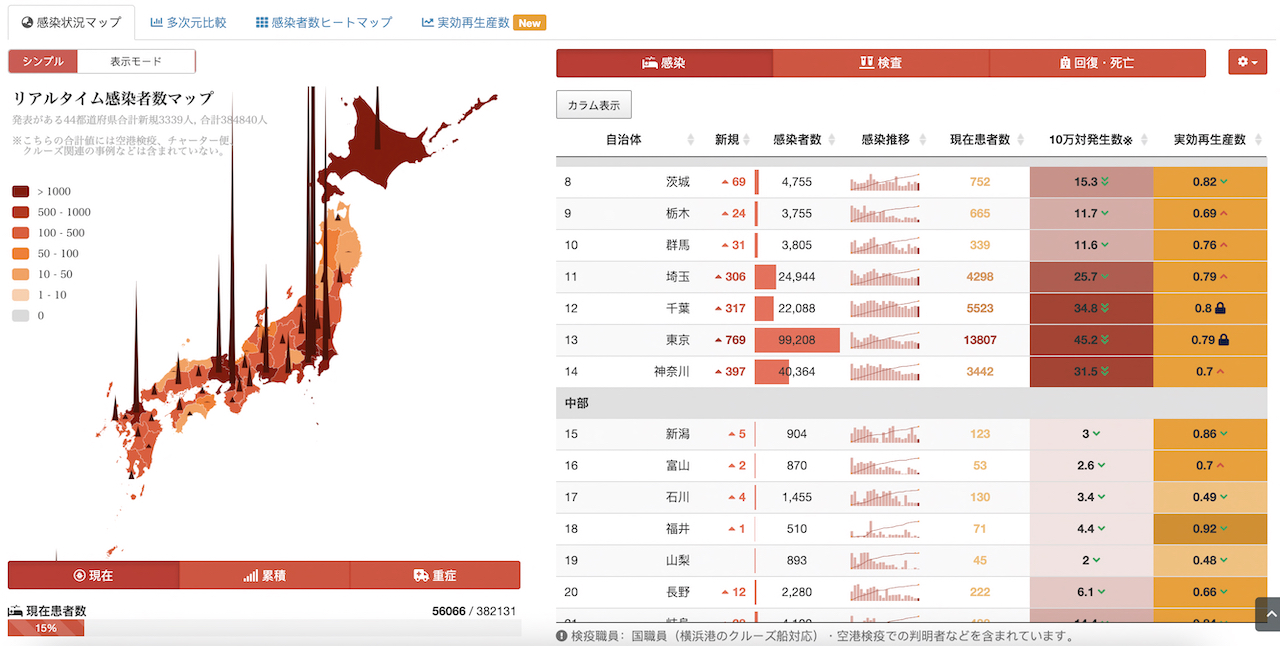Click the grid icon in ヒートマップ tab
The height and width of the screenshot is (646, 1280).
pos(262,22)
